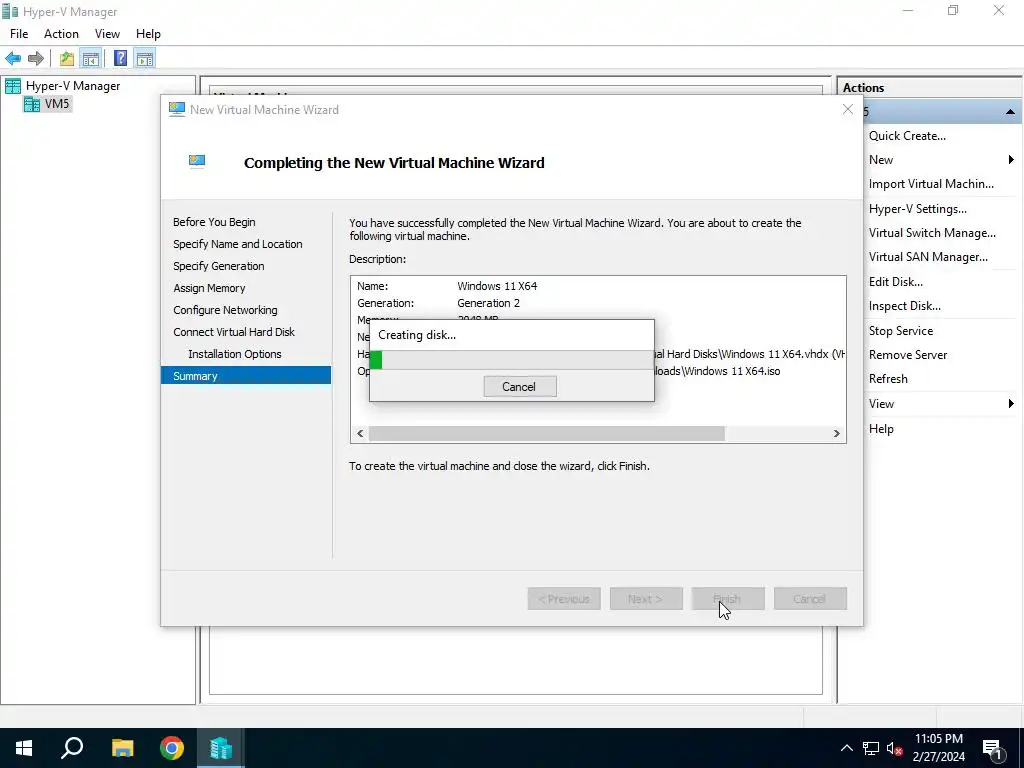Image resolution: width=1024 pixels, height=768 pixels.
Task: Toggle the Show/Hide Console Tree icon
Action: click(90, 59)
